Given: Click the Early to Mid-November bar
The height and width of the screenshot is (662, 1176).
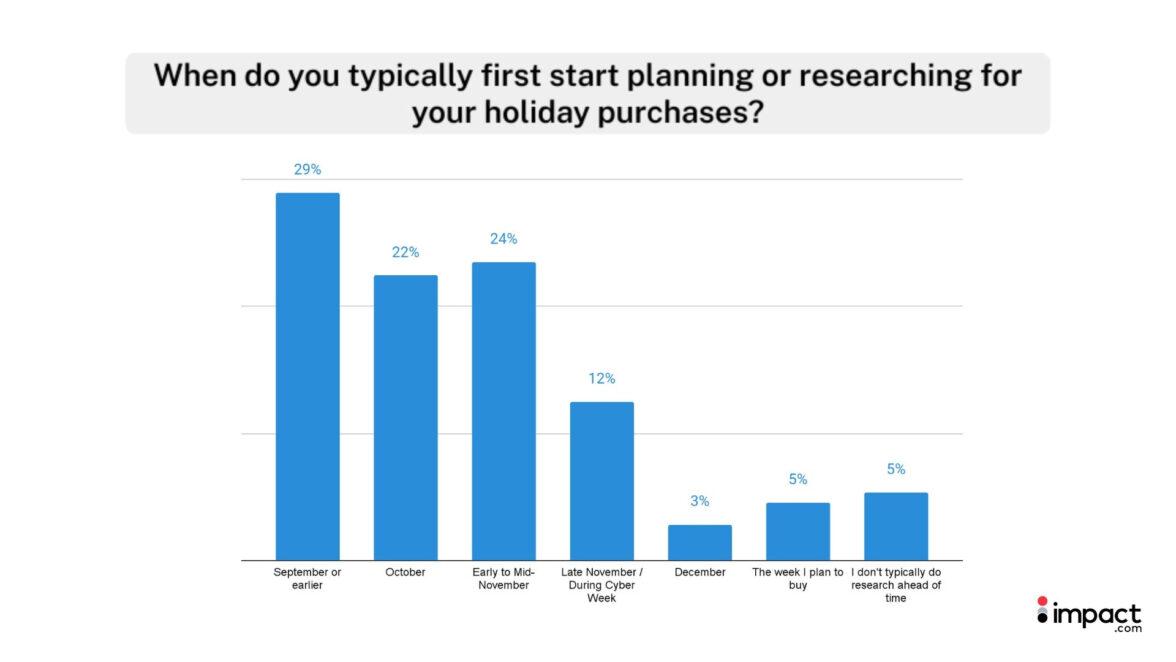Looking at the screenshot, I should click(503, 411).
